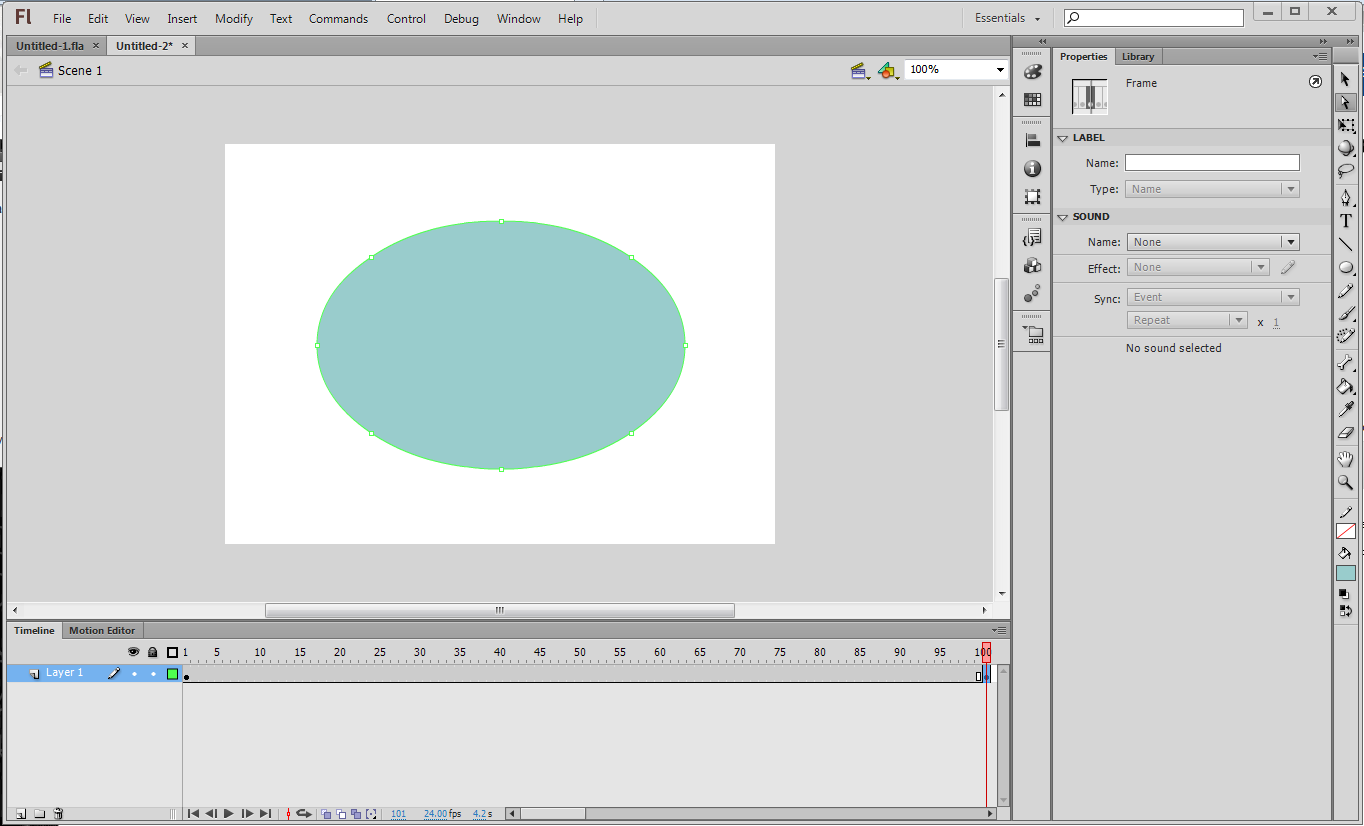Create a new layer in the timeline
The height and width of the screenshot is (826, 1364).
(20, 814)
